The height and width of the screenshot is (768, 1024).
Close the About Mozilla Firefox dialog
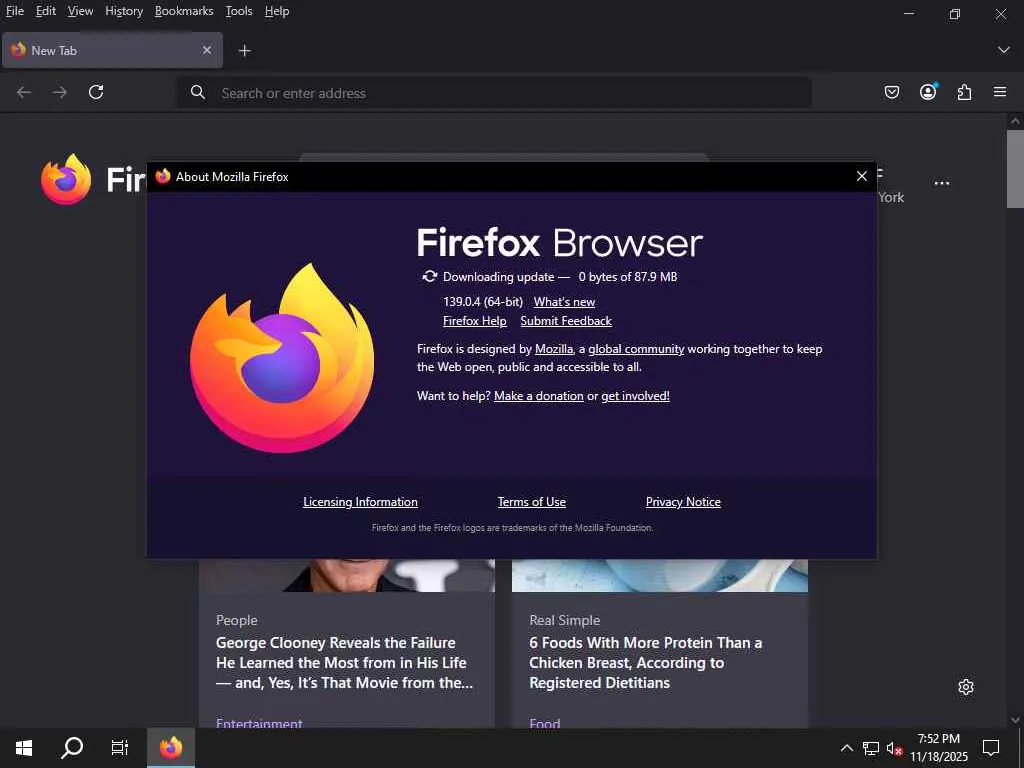(x=861, y=176)
